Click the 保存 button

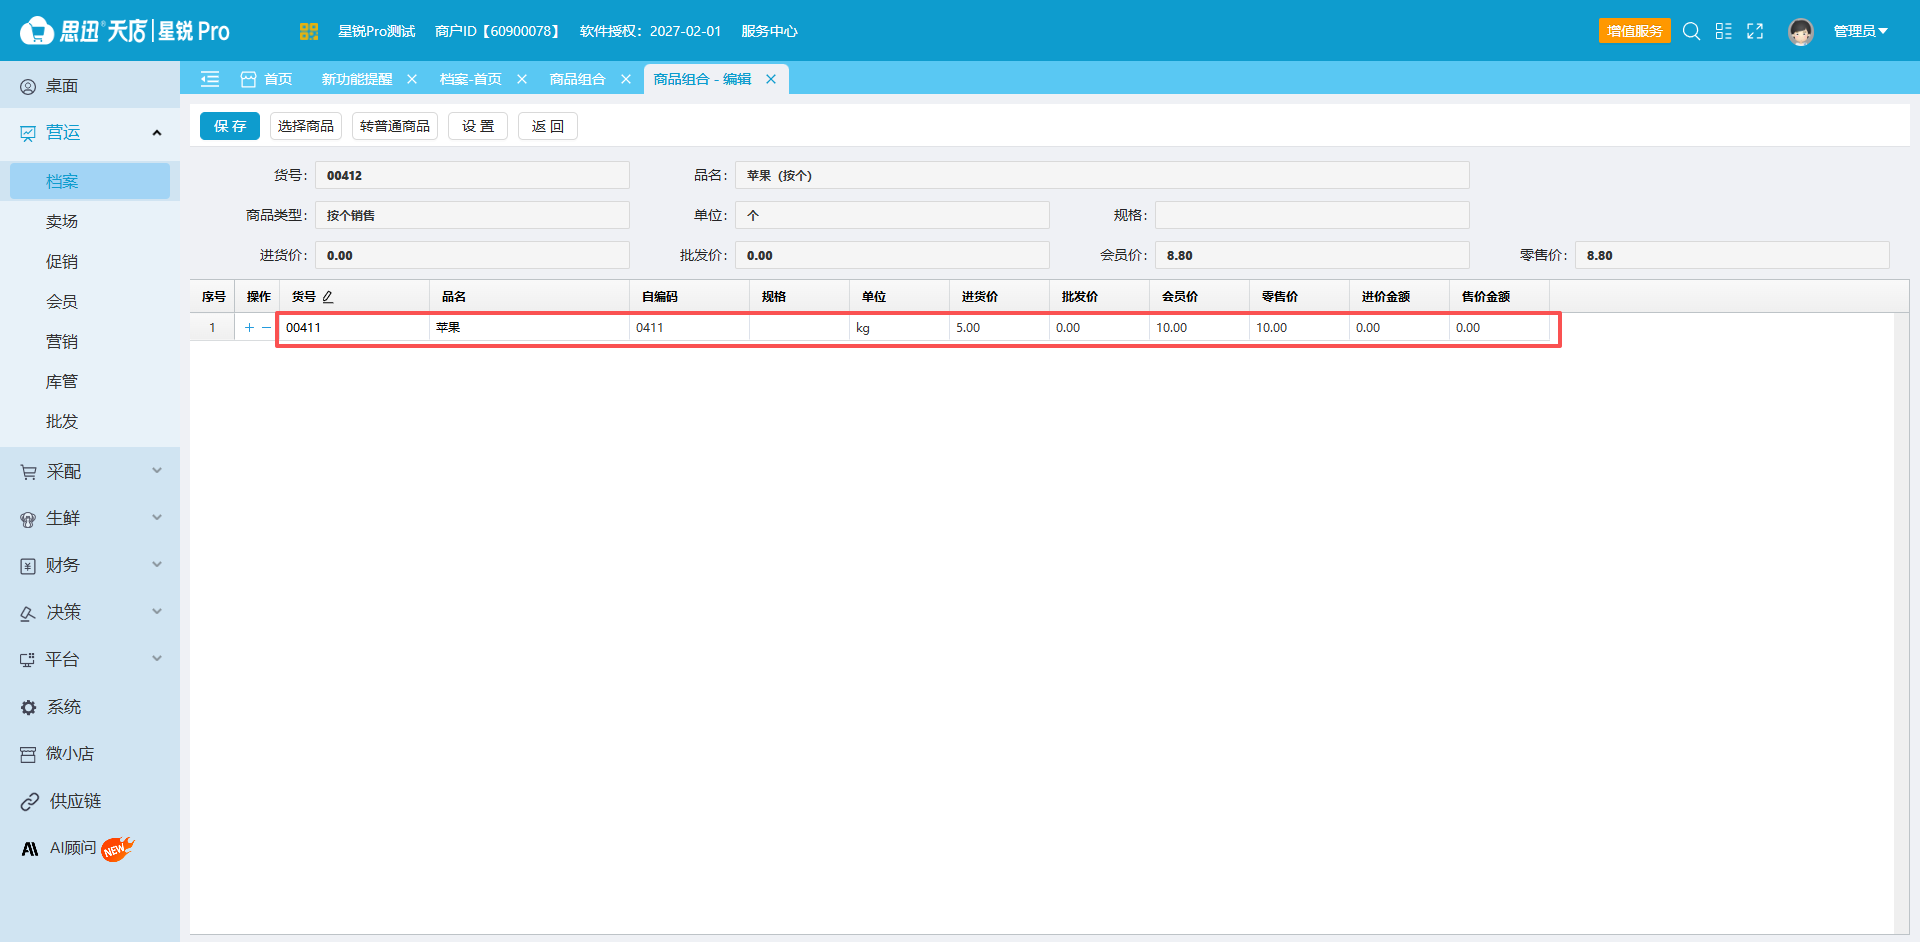230,126
